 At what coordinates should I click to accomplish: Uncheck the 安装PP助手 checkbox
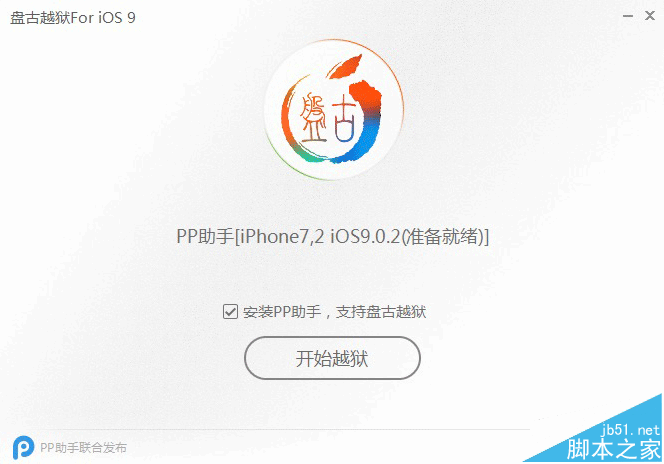point(230,312)
